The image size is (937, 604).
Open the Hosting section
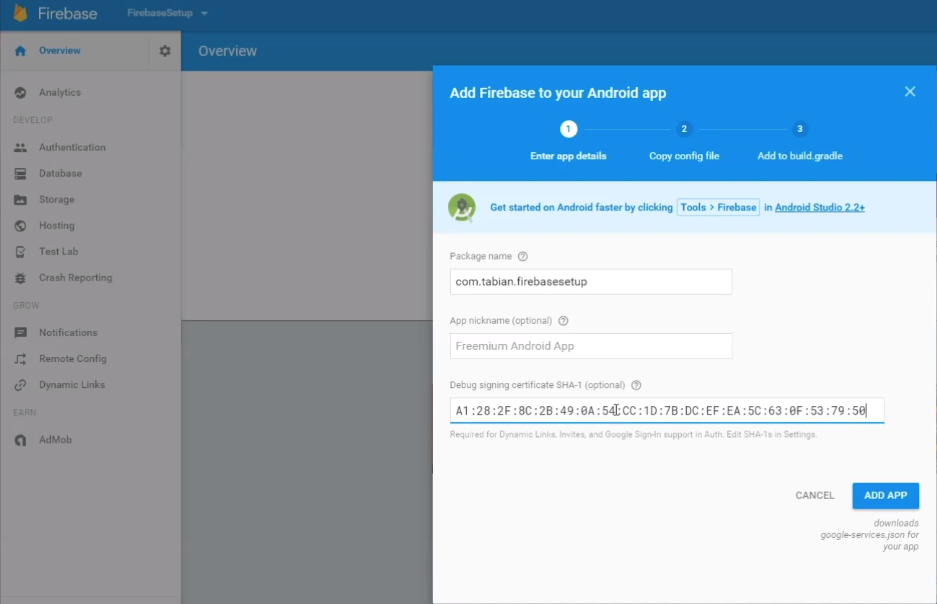coord(57,226)
